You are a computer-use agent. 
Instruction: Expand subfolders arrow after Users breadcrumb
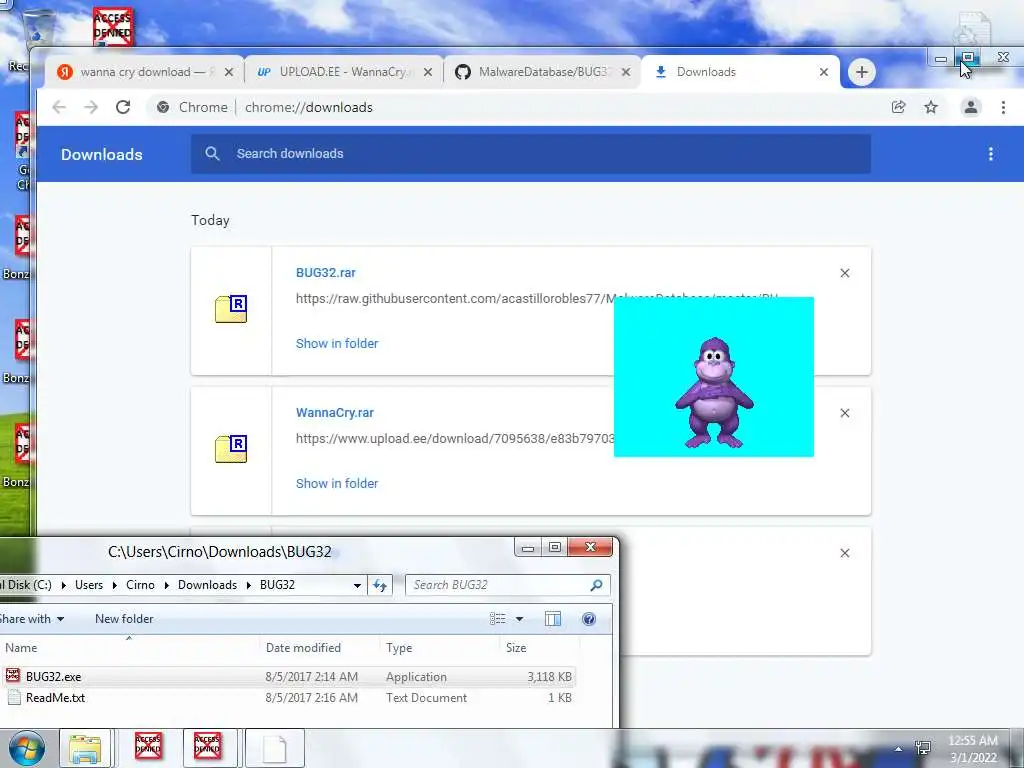(x=114, y=585)
